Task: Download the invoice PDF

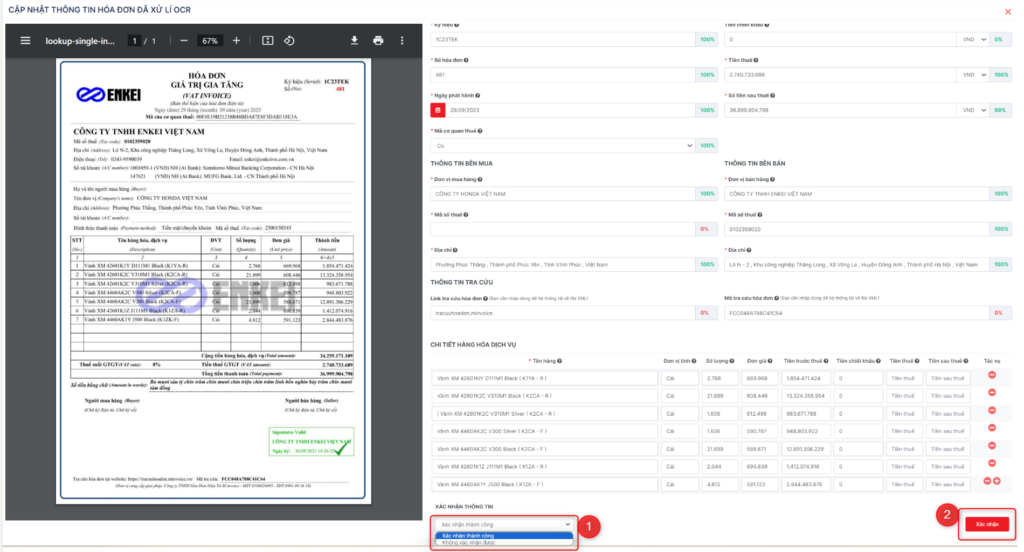Action: point(354,41)
